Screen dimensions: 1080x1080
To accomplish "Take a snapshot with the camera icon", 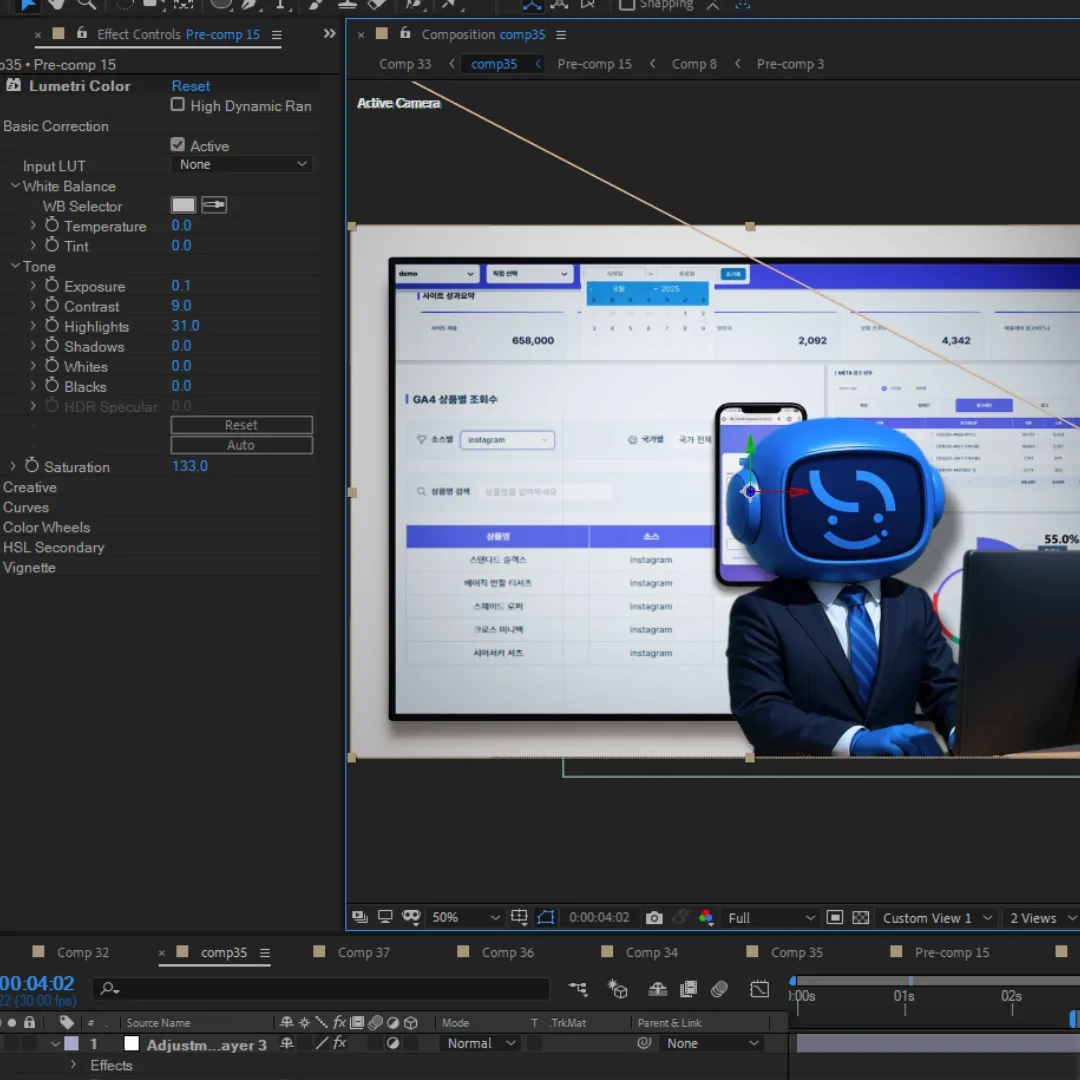I will [654, 917].
